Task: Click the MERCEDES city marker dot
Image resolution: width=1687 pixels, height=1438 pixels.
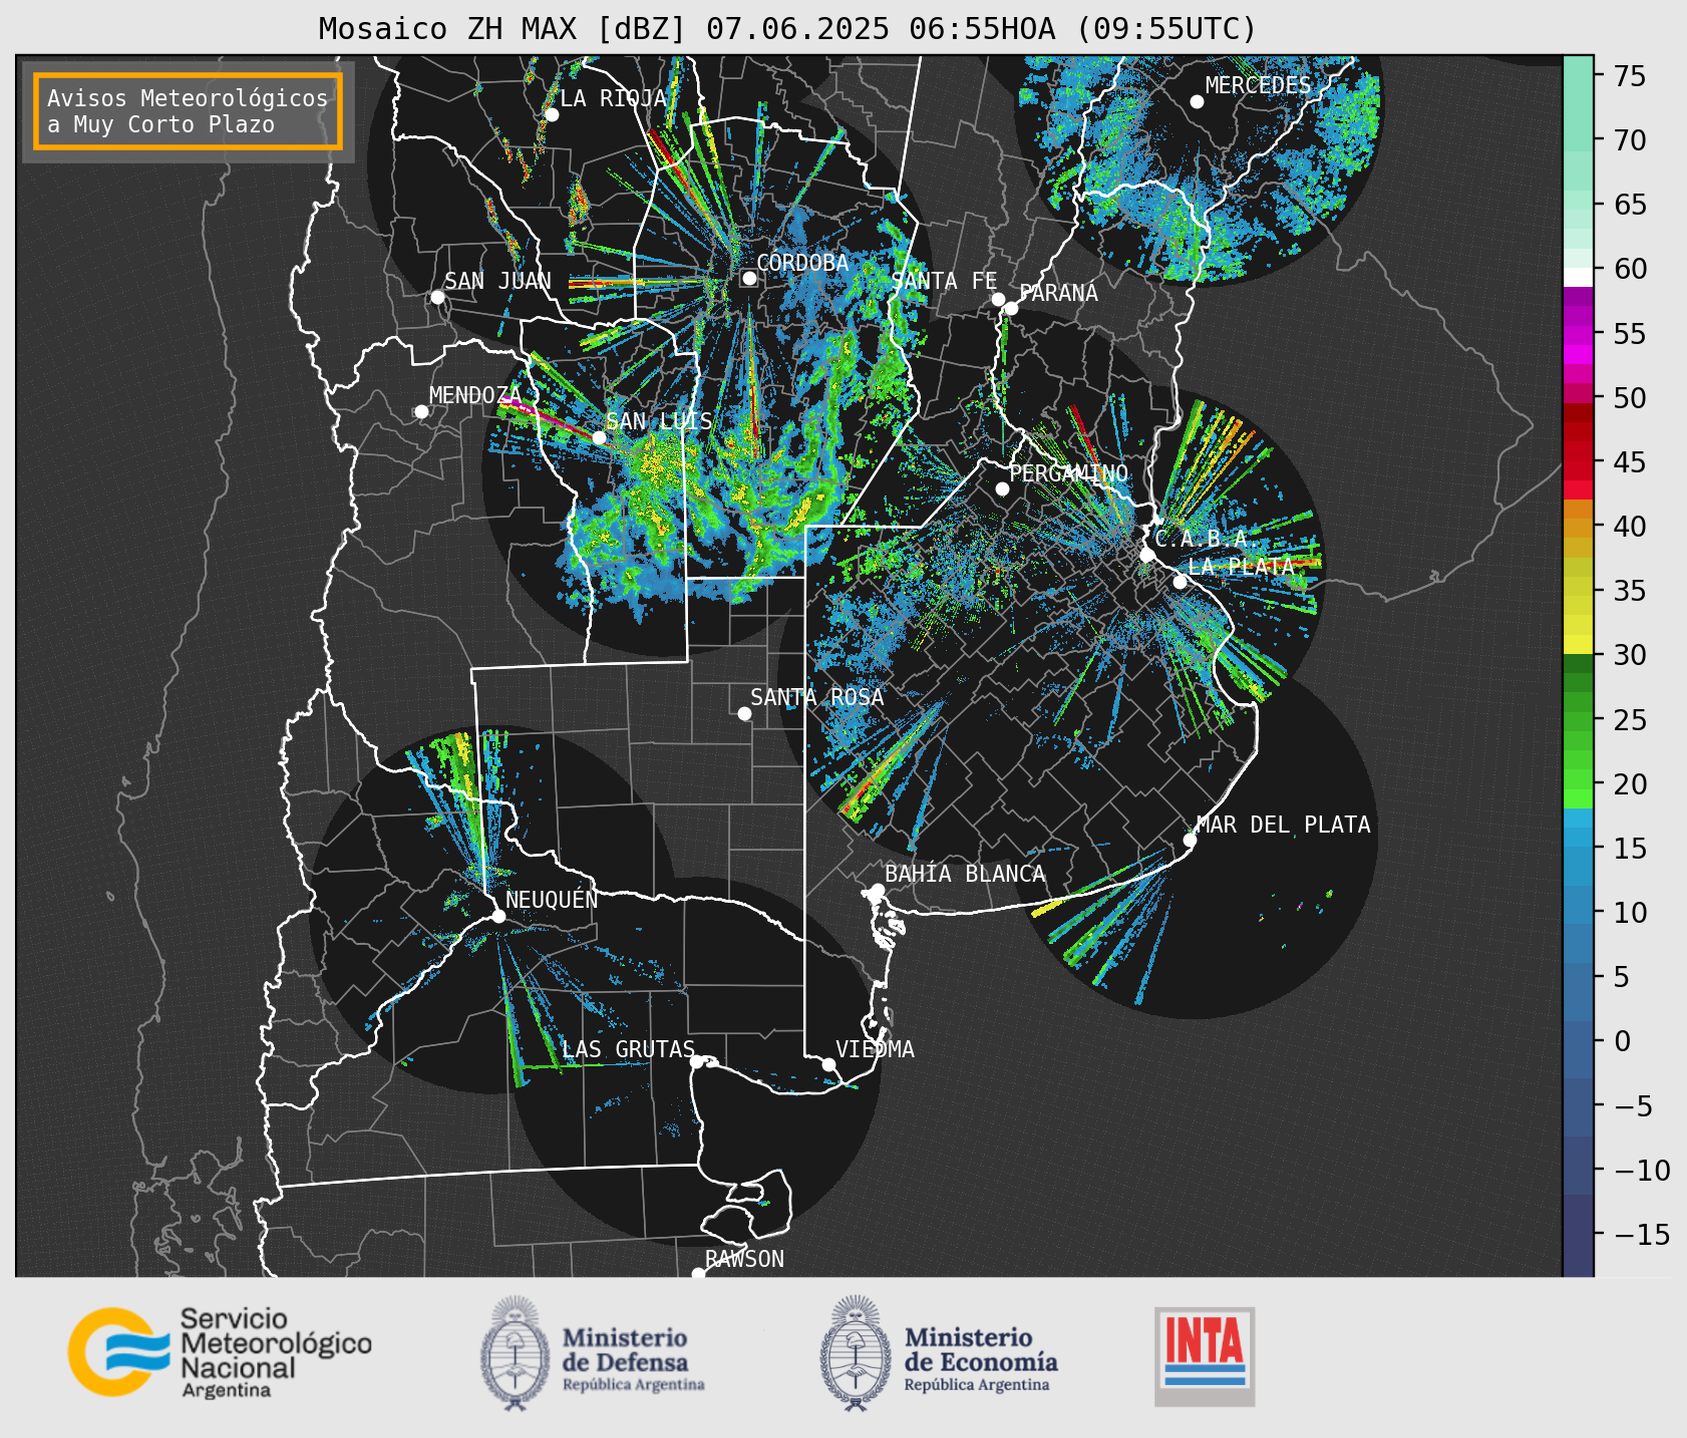Action: coord(1197,102)
